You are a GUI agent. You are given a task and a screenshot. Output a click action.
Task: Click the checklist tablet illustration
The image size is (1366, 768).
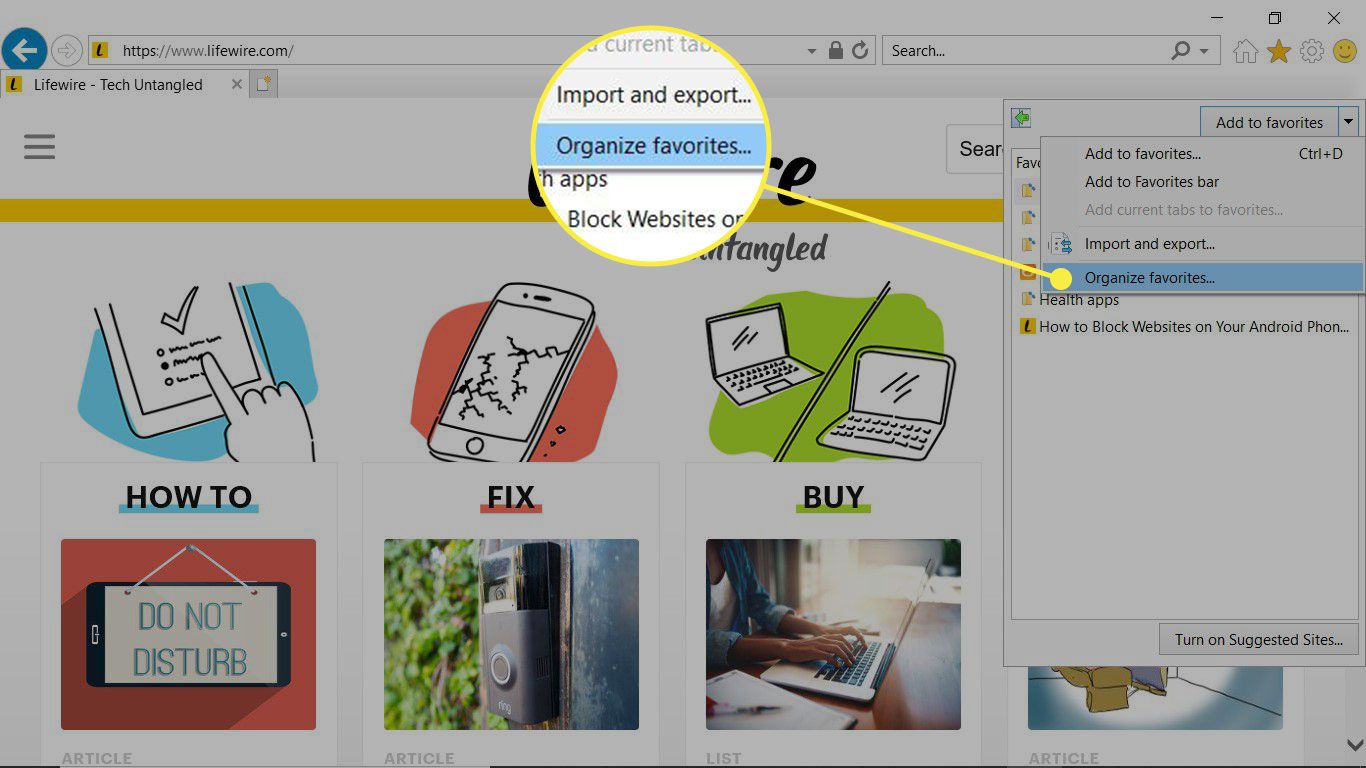coord(197,372)
